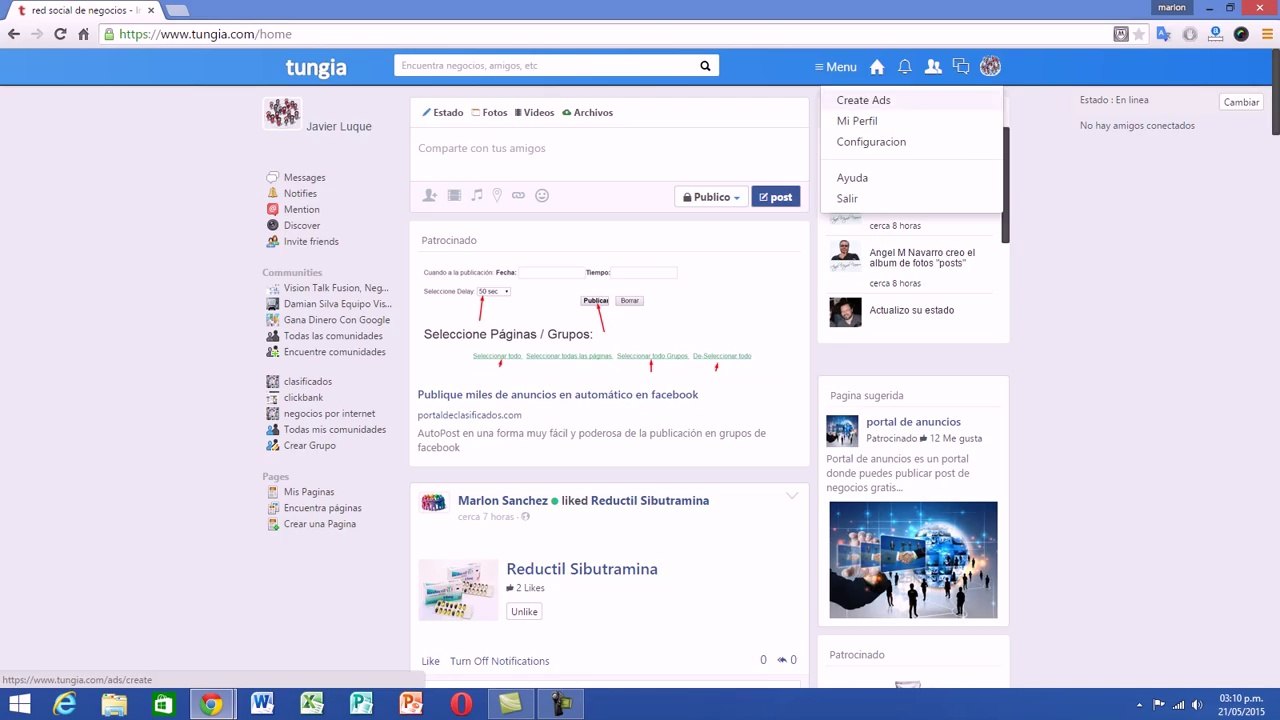The width and height of the screenshot is (1280, 720).
Task: Click the music note icon in the composer
Action: [x=477, y=196]
